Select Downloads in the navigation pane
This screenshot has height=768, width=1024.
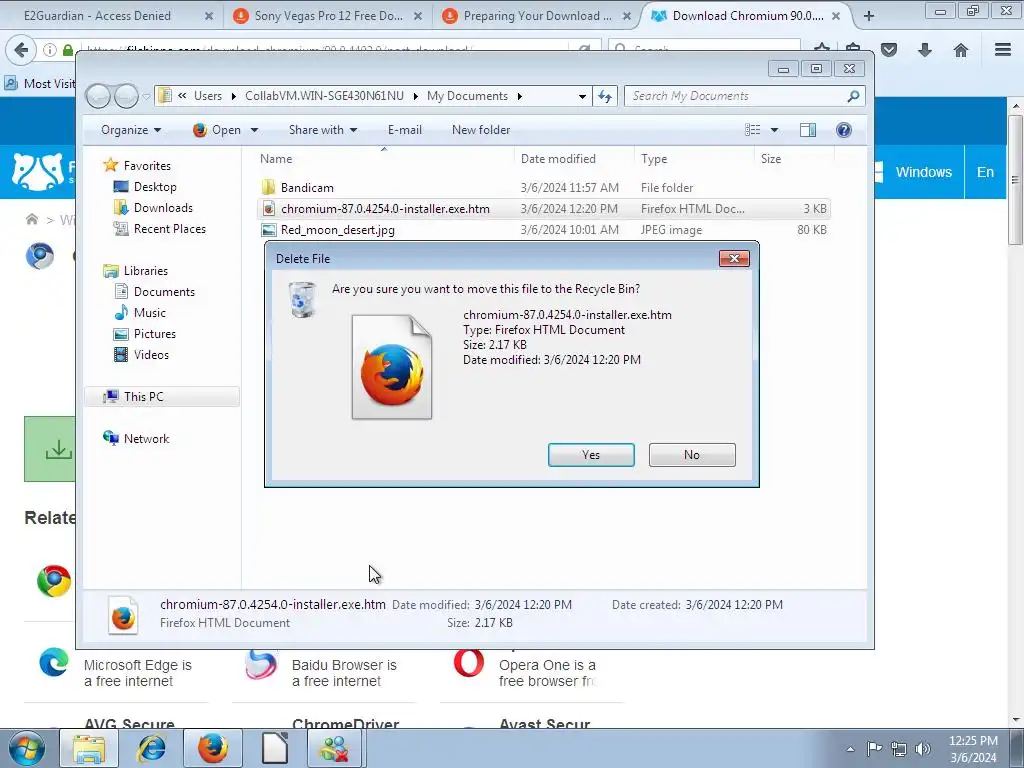tap(163, 208)
